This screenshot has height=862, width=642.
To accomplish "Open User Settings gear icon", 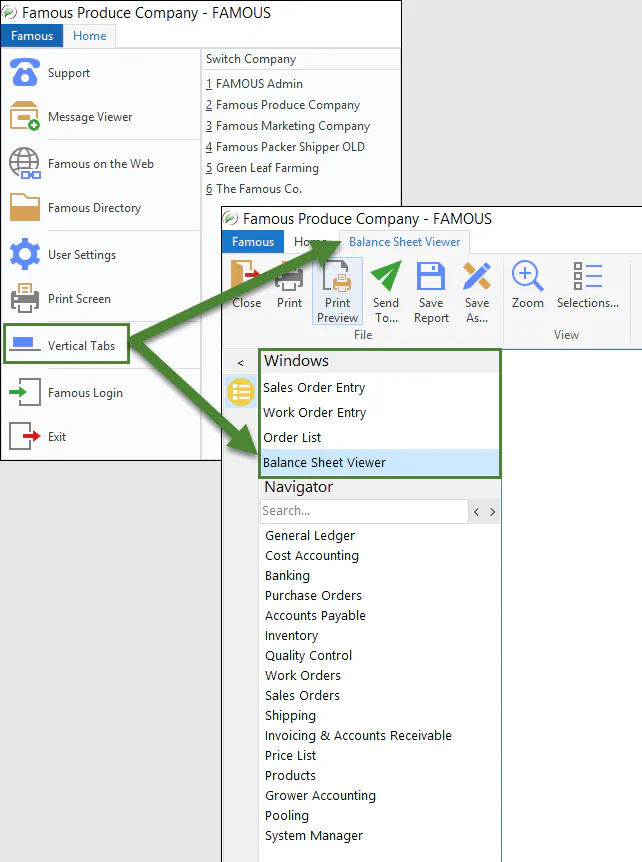I will [x=25, y=254].
